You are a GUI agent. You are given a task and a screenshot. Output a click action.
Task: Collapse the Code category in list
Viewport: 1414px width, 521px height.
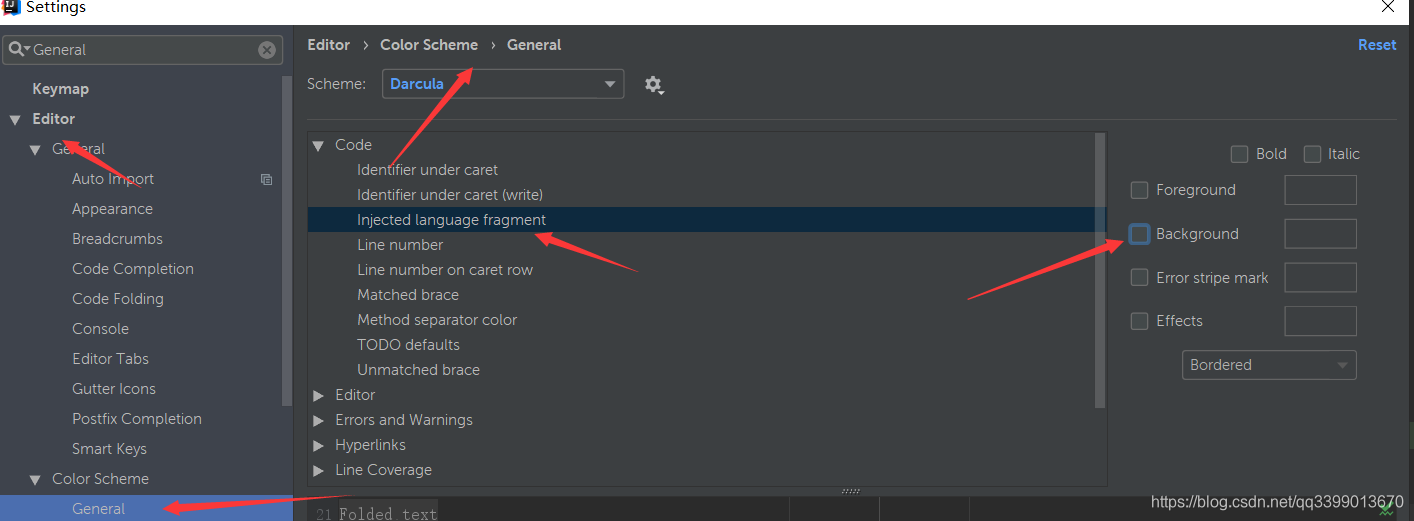[318, 145]
